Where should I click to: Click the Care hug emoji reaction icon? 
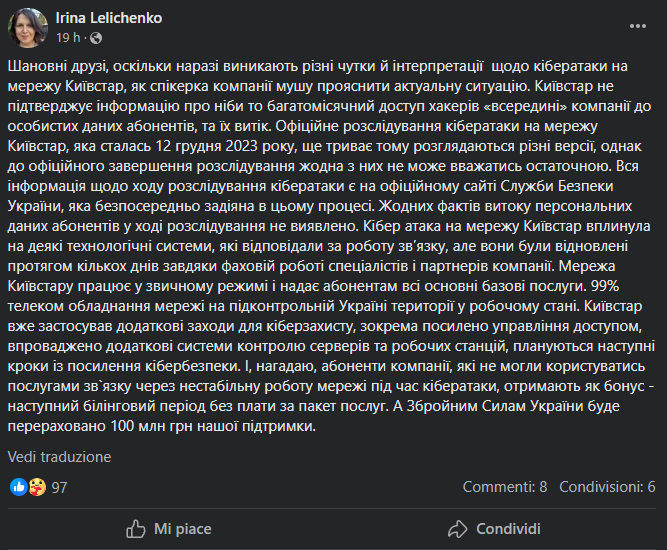click(35, 487)
